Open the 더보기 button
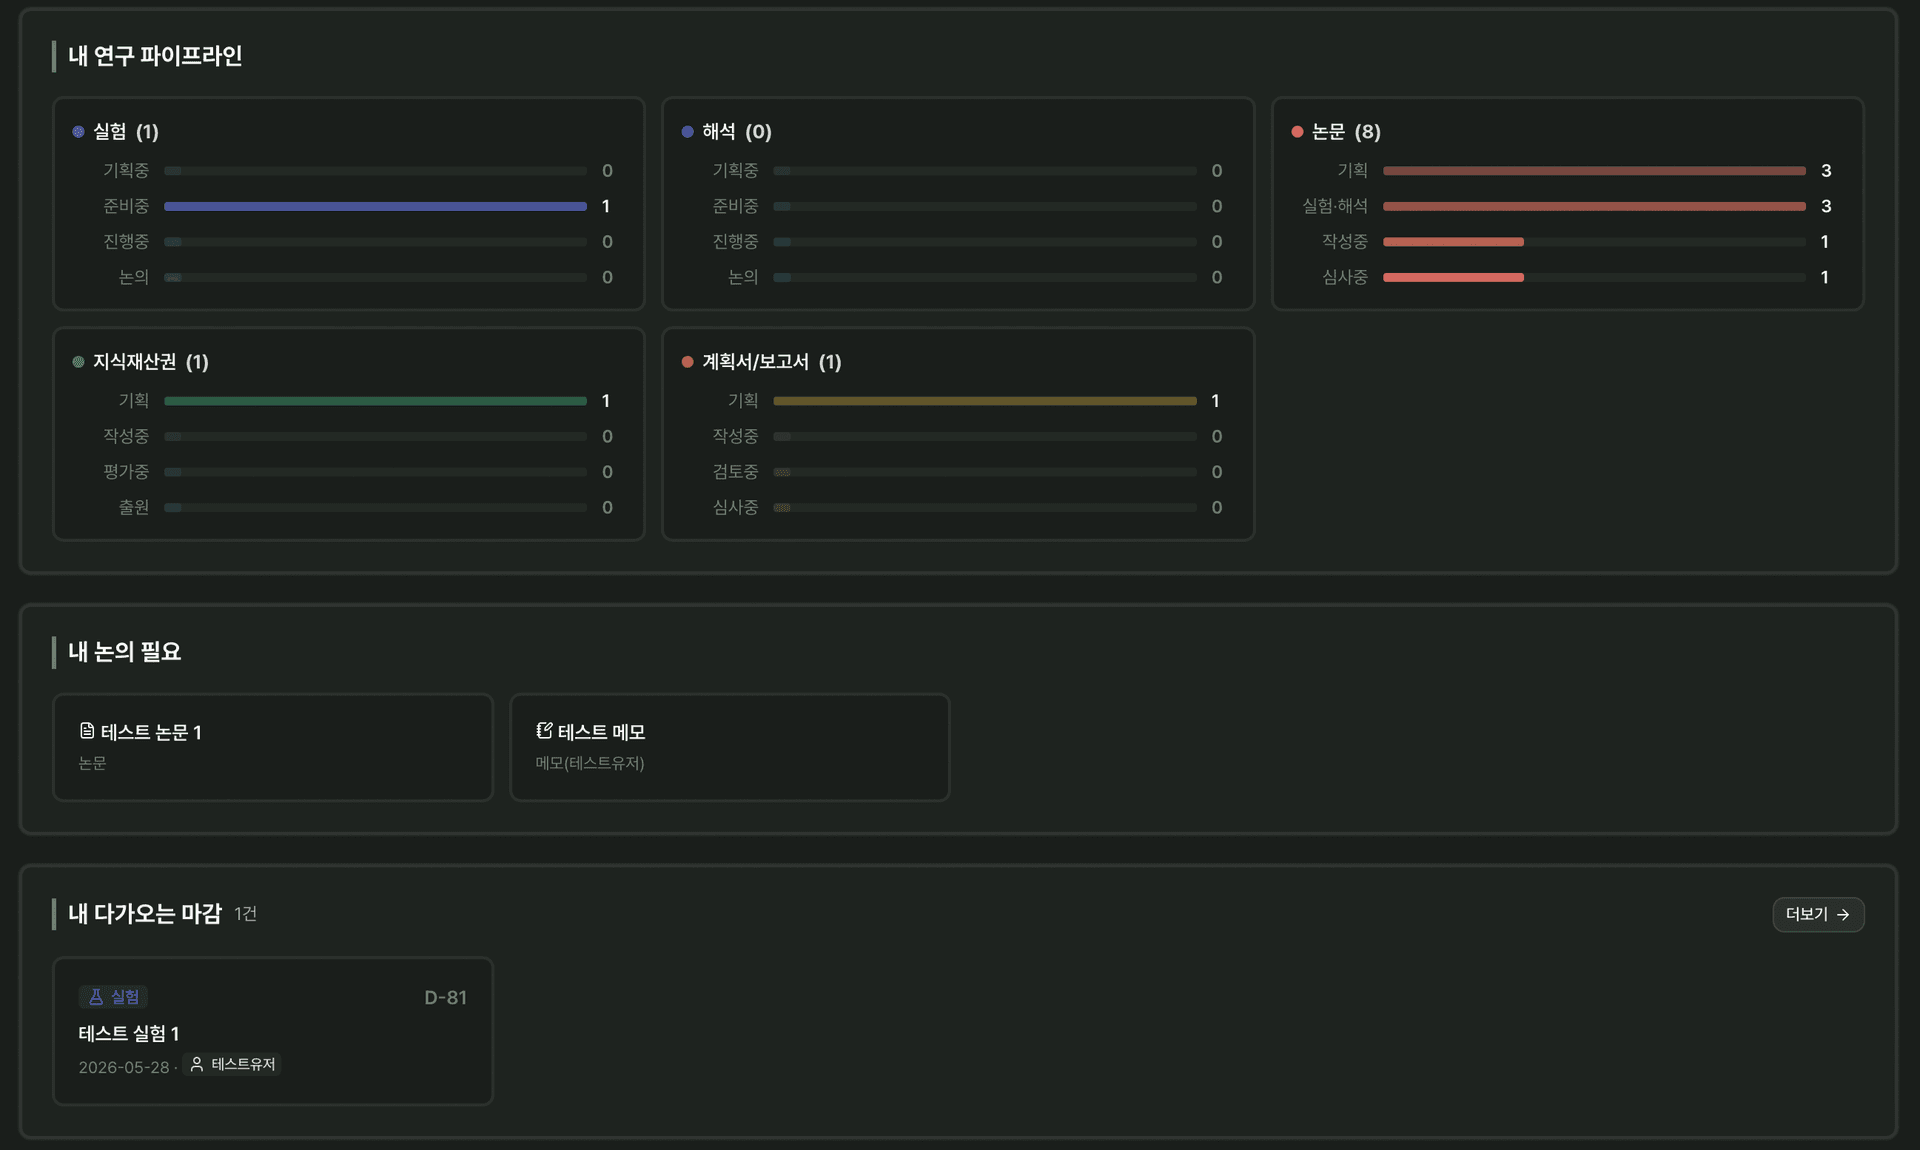The width and height of the screenshot is (1920, 1150). 1817,915
